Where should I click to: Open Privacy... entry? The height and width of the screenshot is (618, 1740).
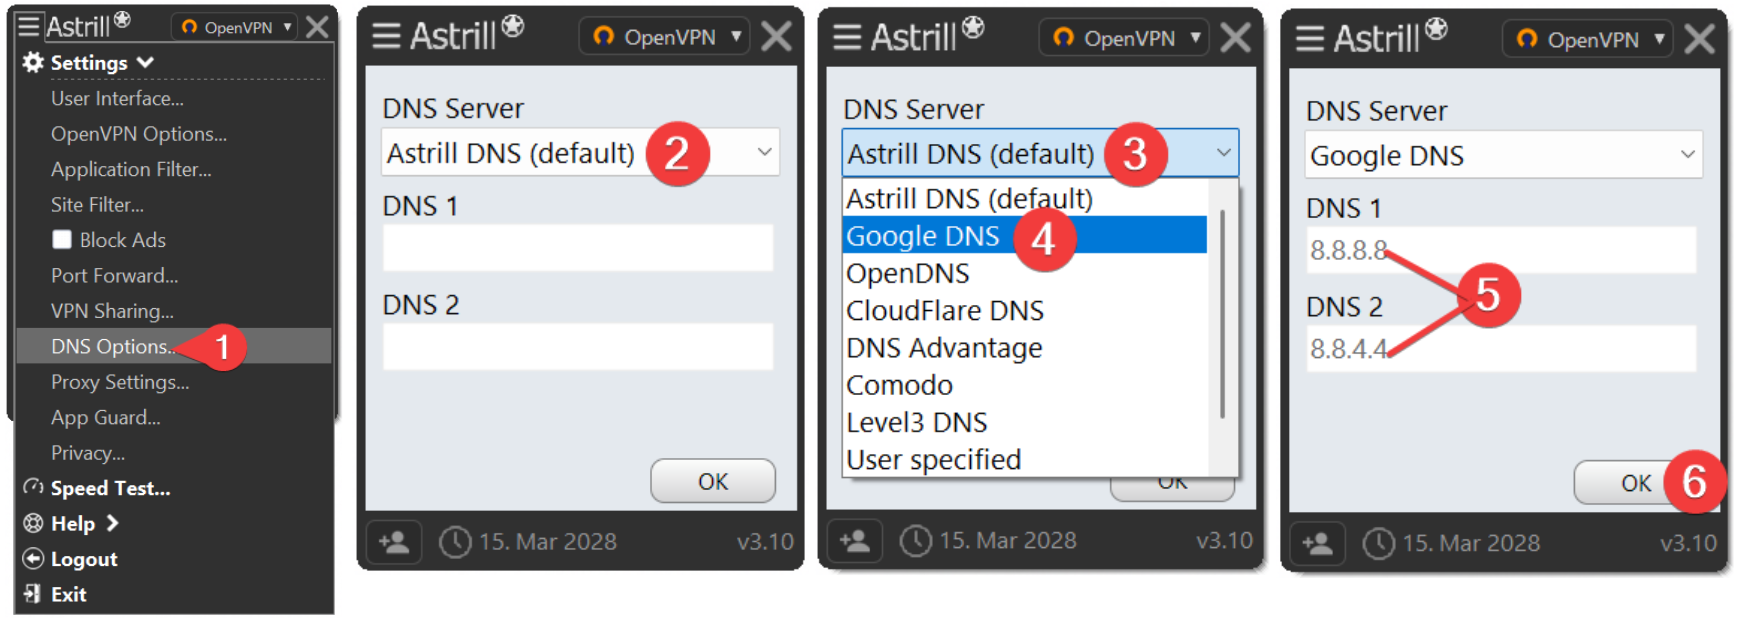coord(88,453)
